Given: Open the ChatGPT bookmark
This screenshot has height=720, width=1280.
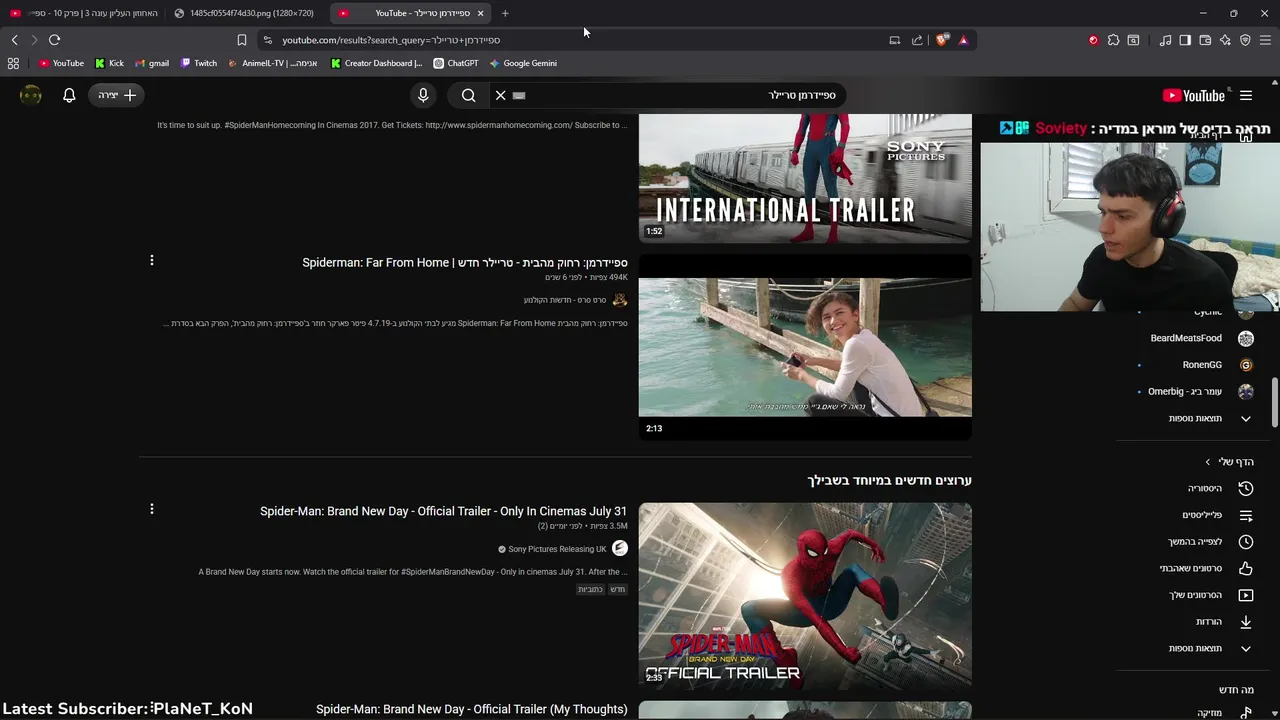Looking at the screenshot, I should (456, 63).
